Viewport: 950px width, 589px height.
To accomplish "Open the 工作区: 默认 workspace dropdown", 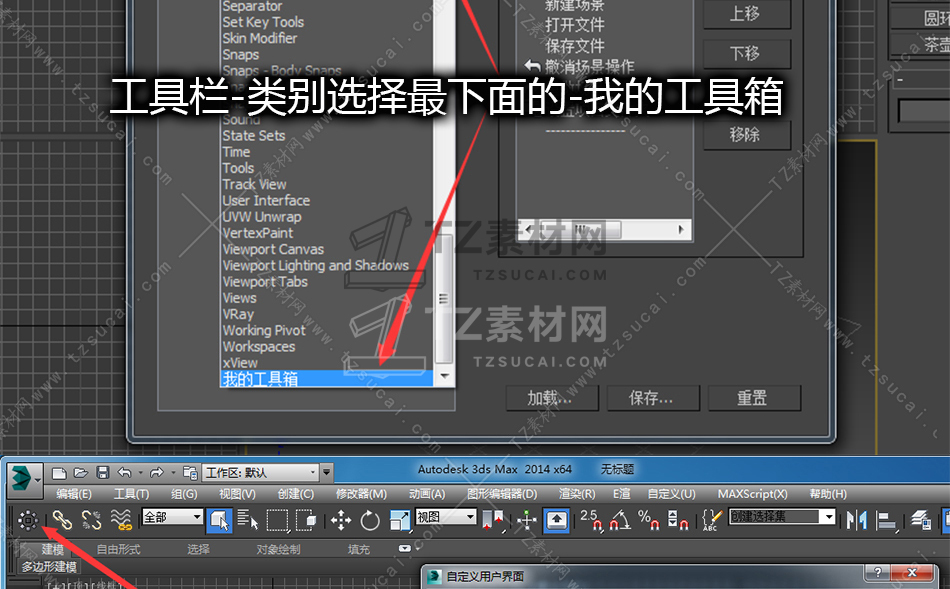I will pyautogui.click(x=261, y=473).
